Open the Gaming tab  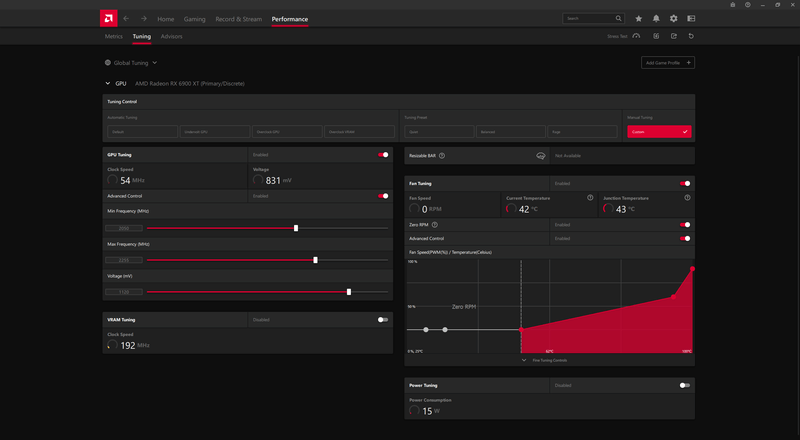tap(194, 19)
